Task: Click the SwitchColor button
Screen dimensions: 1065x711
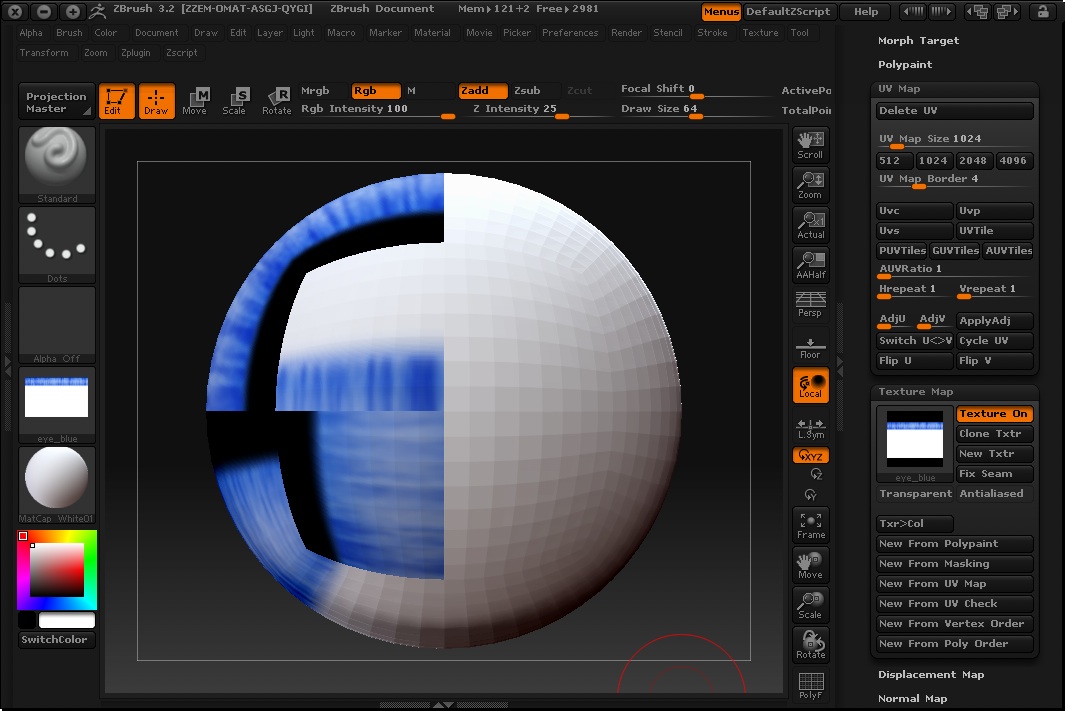Action: 57,640
